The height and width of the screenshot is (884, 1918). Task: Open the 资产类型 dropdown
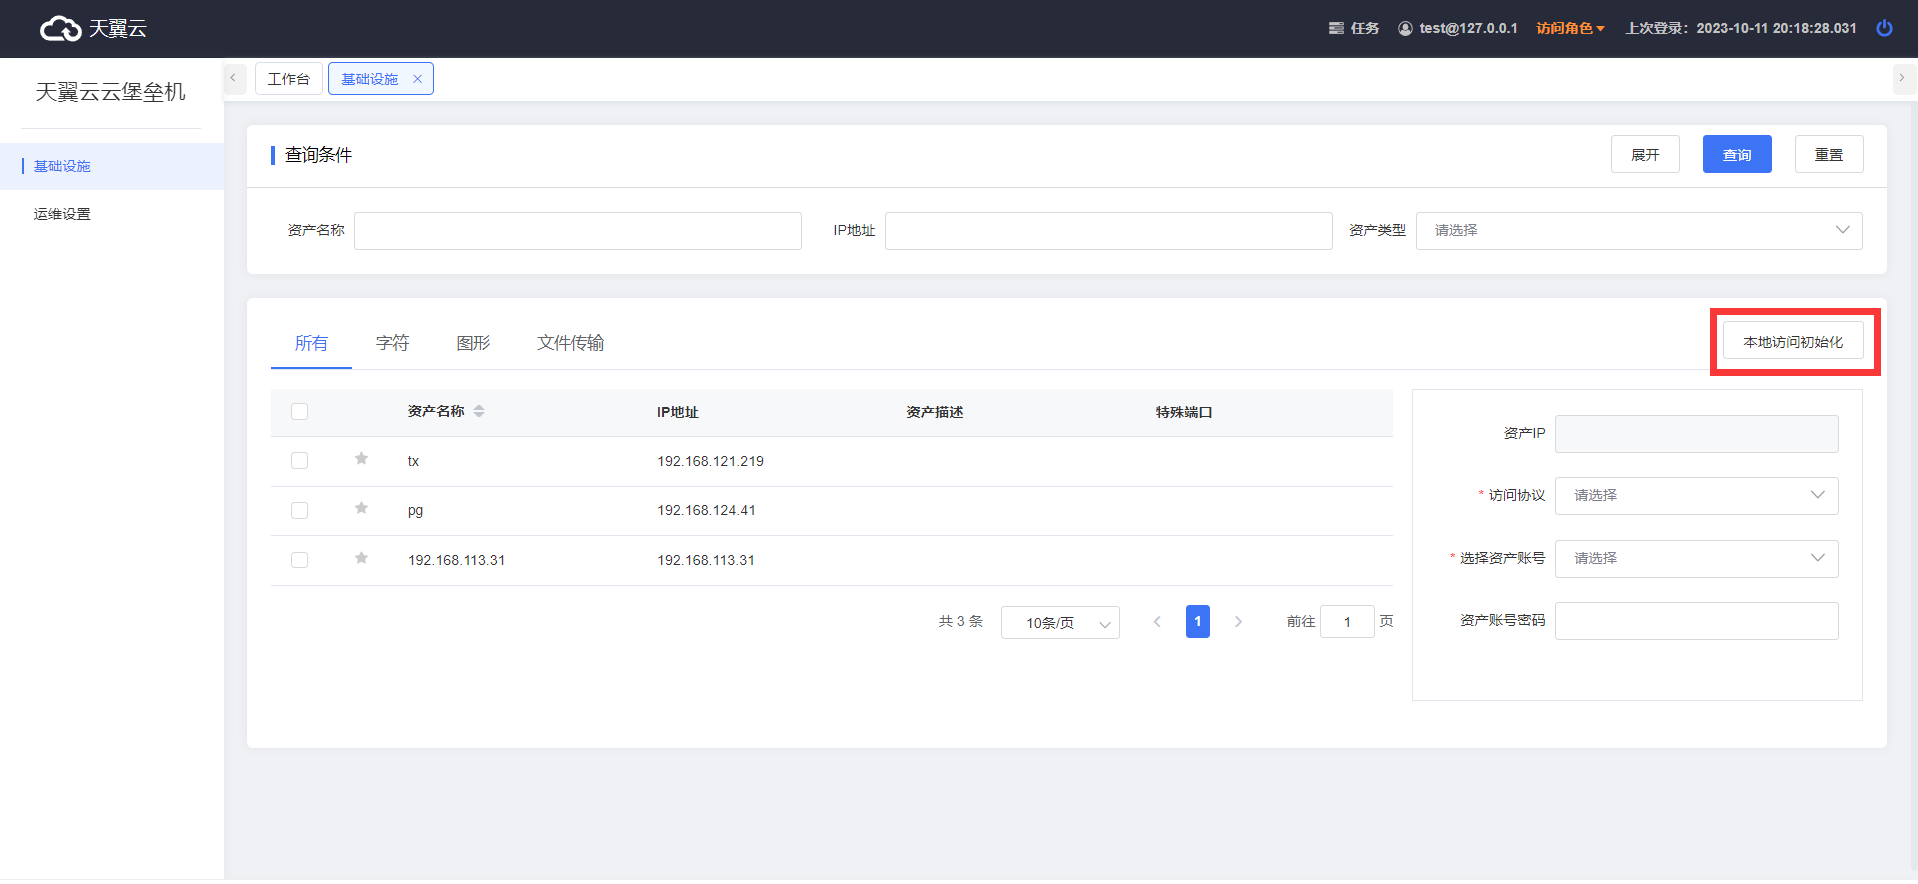click(x=1638, y=231)
